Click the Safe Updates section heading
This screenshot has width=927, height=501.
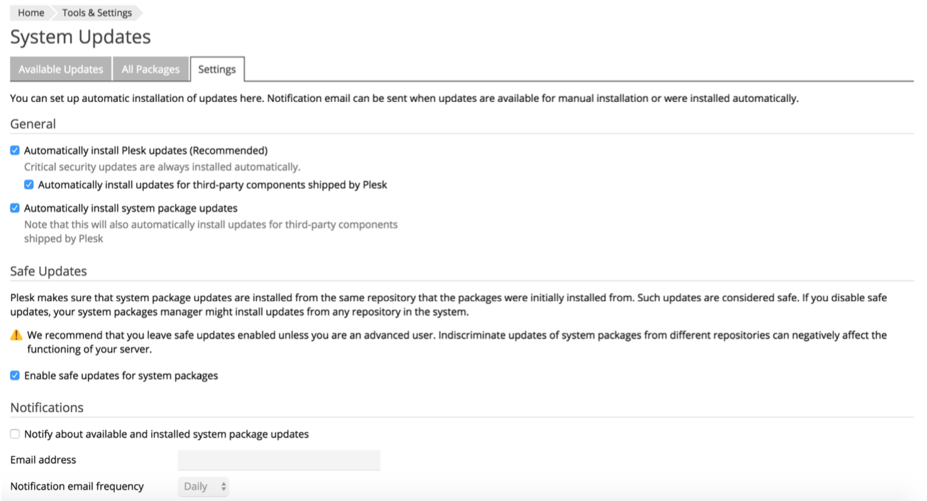[48, 271]
